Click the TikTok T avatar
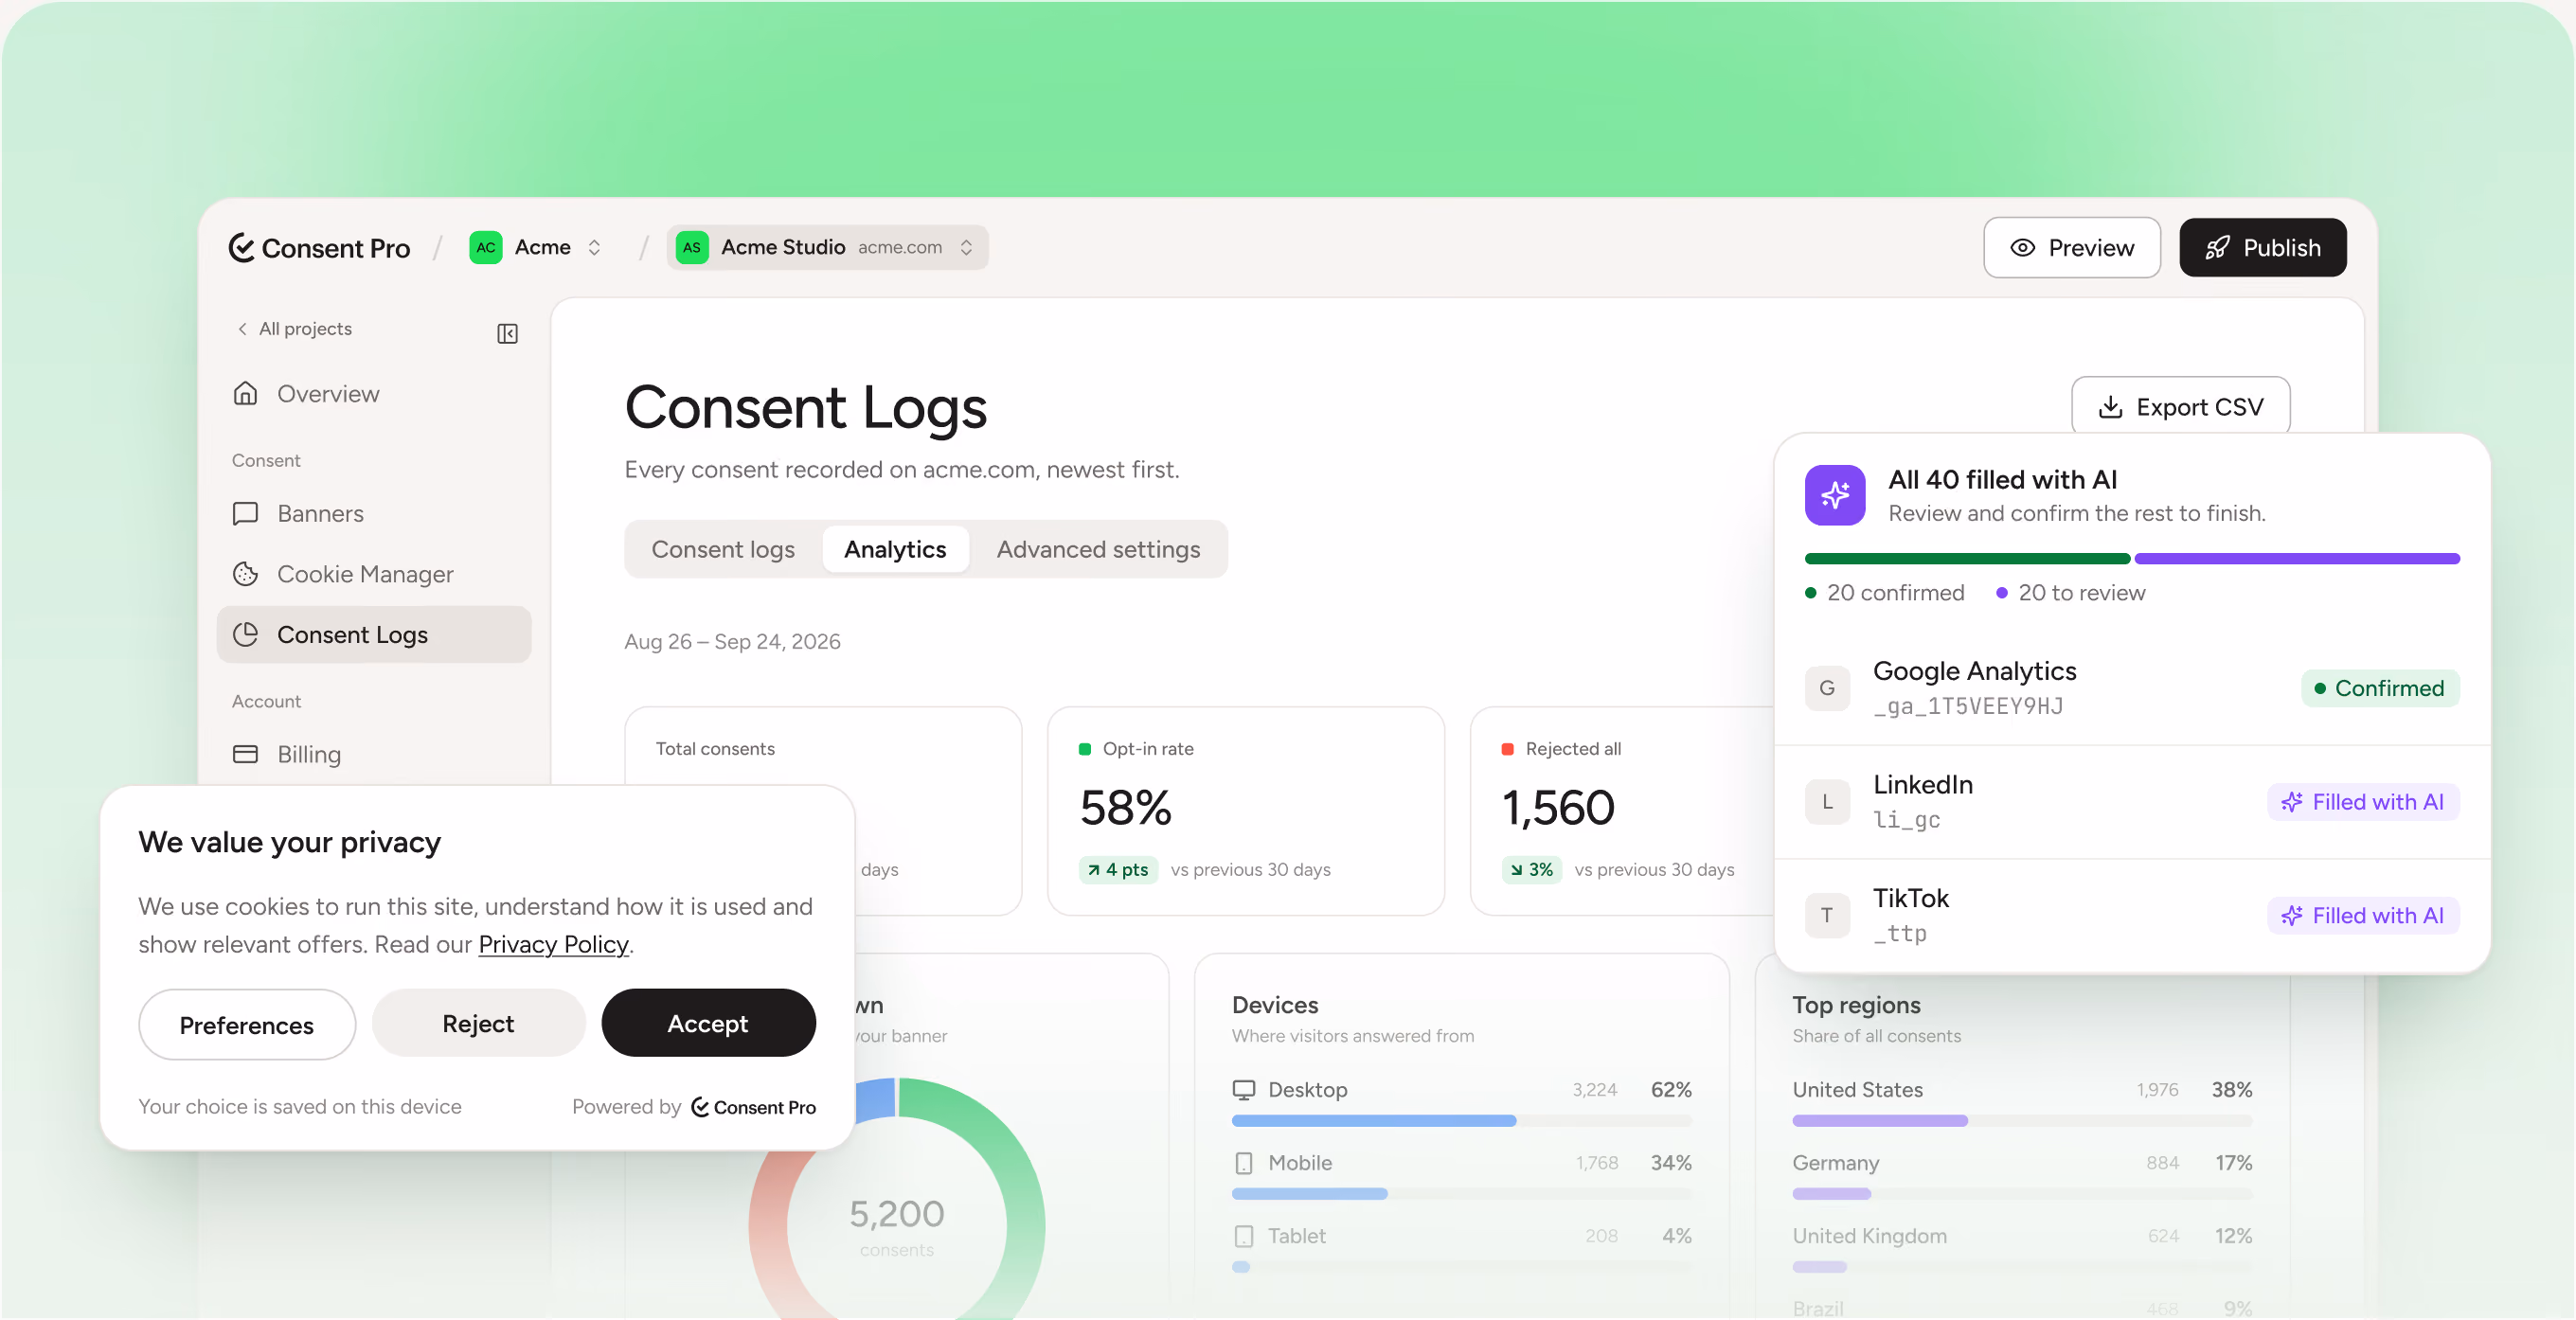 (1827, 915)
